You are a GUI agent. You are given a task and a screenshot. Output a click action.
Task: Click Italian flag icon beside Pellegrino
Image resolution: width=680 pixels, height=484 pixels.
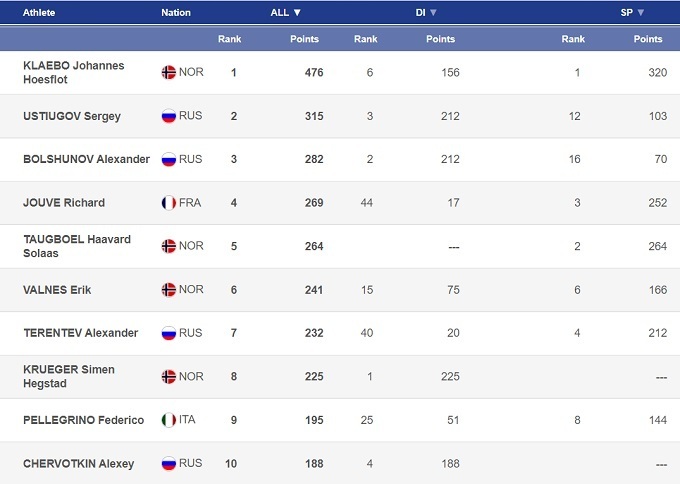pyautogui.click(x=168, y=420)
